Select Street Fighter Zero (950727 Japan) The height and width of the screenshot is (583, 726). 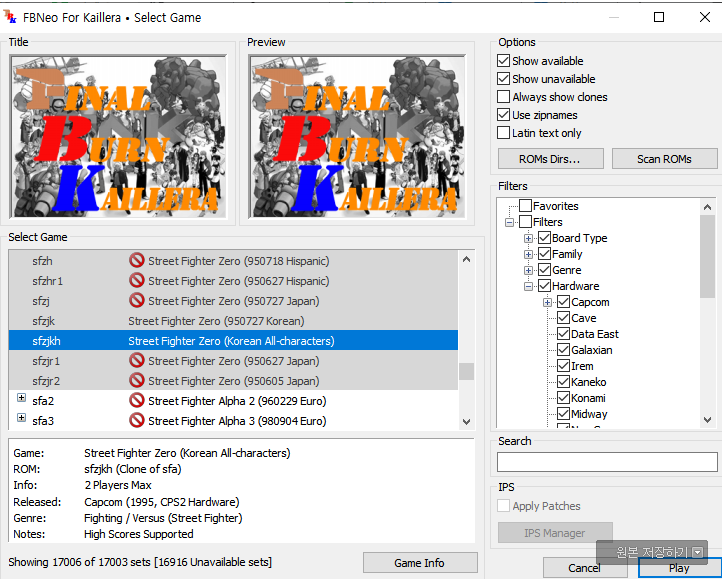233,301
